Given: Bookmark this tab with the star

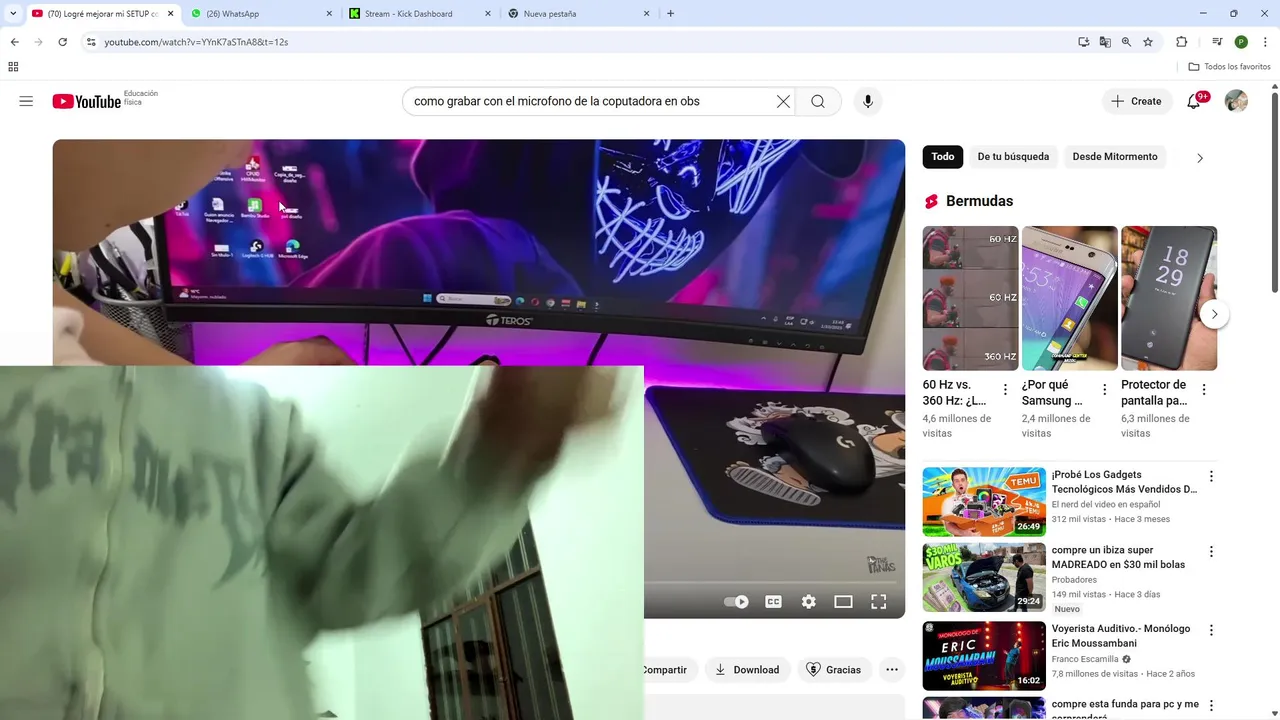Looking at the screenshot, I should [x=1148, y=42].
